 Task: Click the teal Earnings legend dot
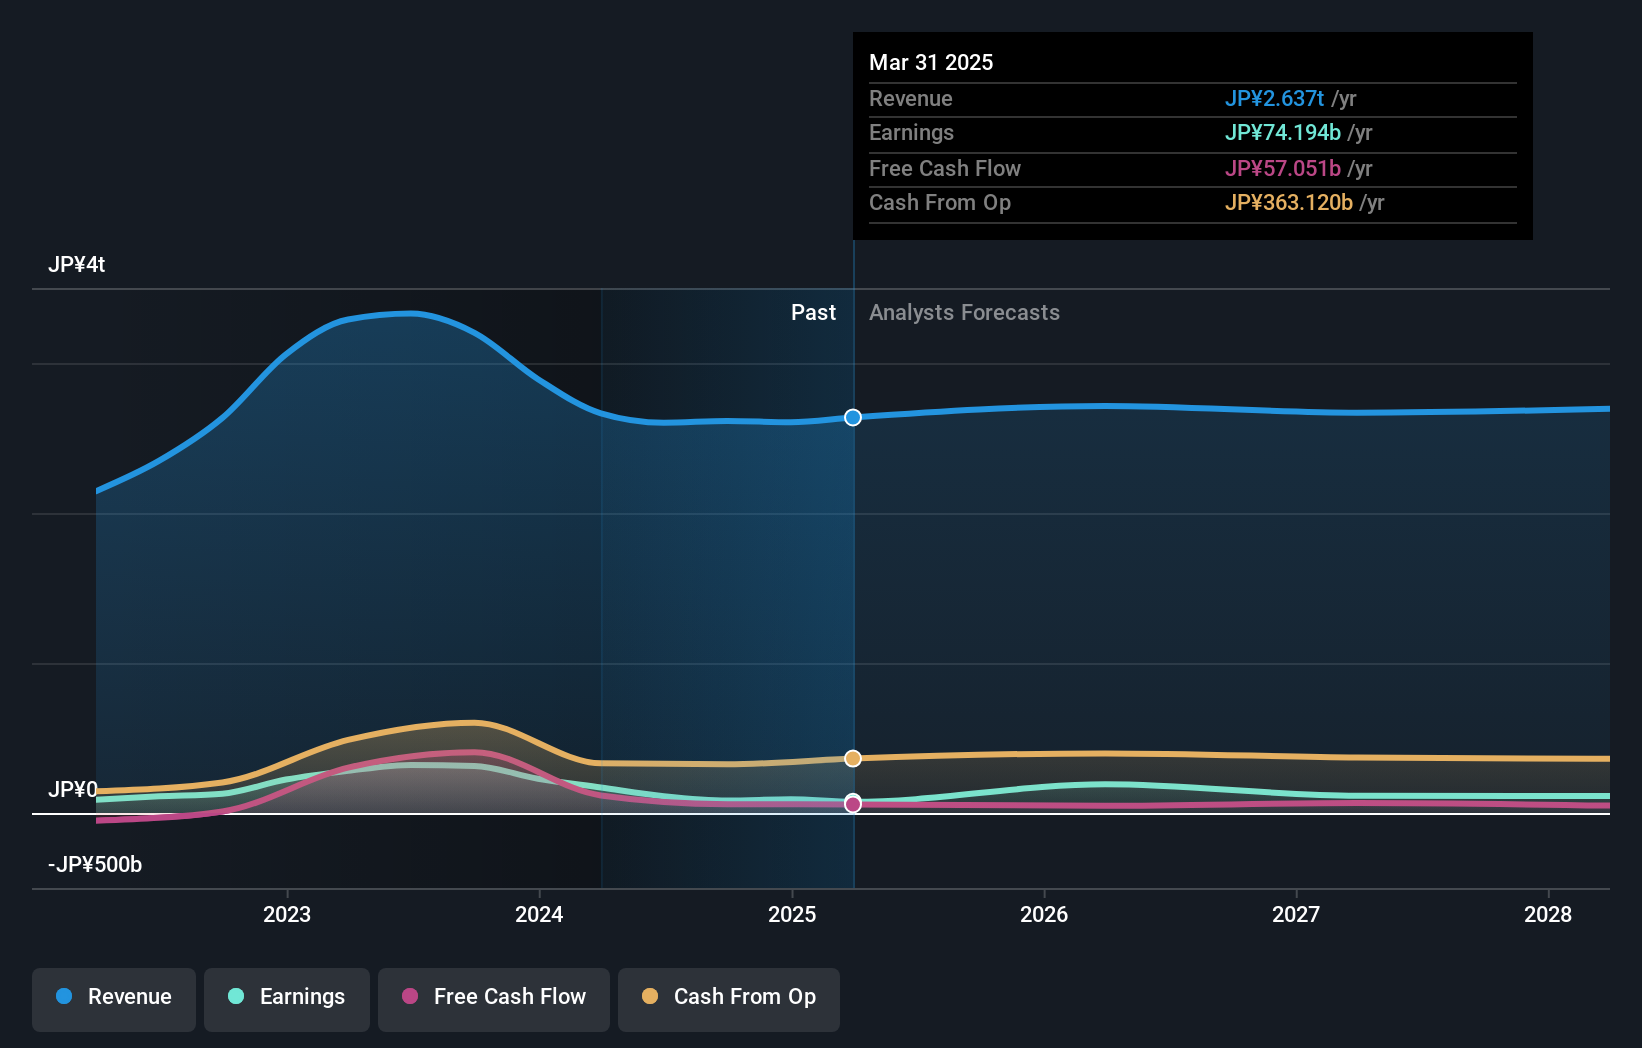(236, 996)
